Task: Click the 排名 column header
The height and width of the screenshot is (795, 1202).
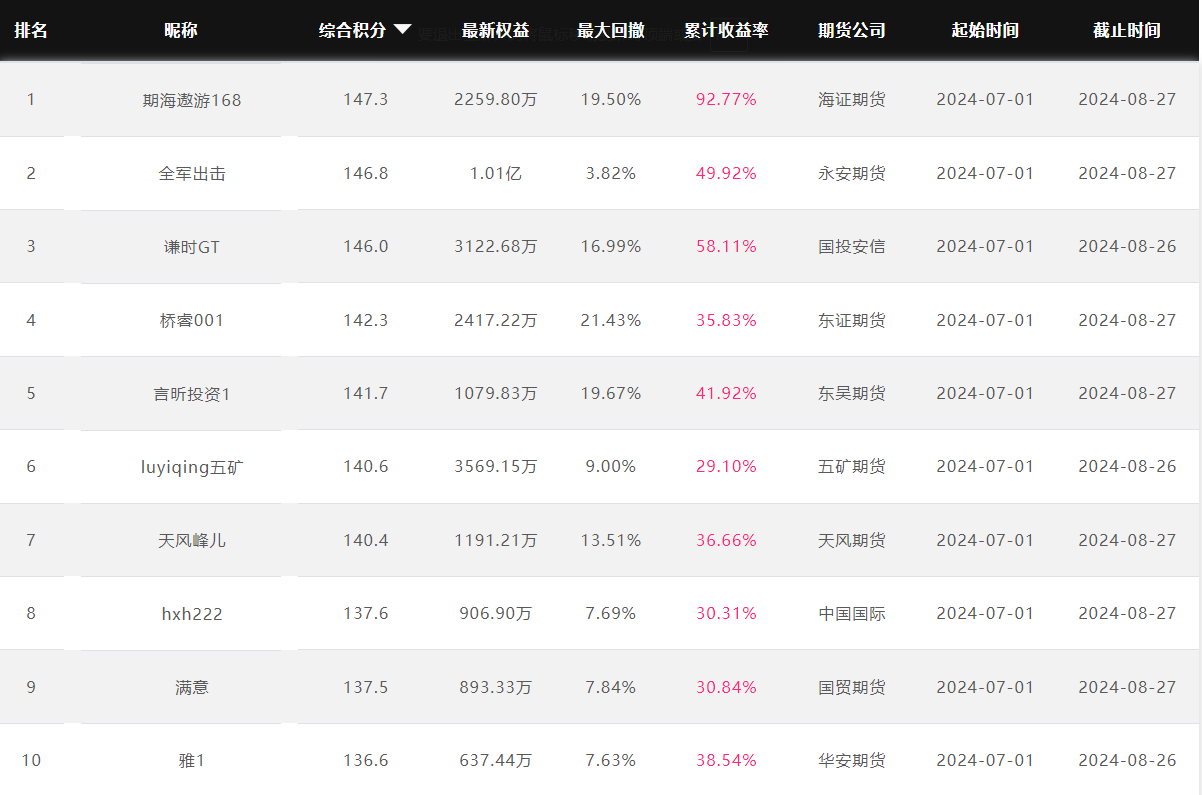Action: 31,30
